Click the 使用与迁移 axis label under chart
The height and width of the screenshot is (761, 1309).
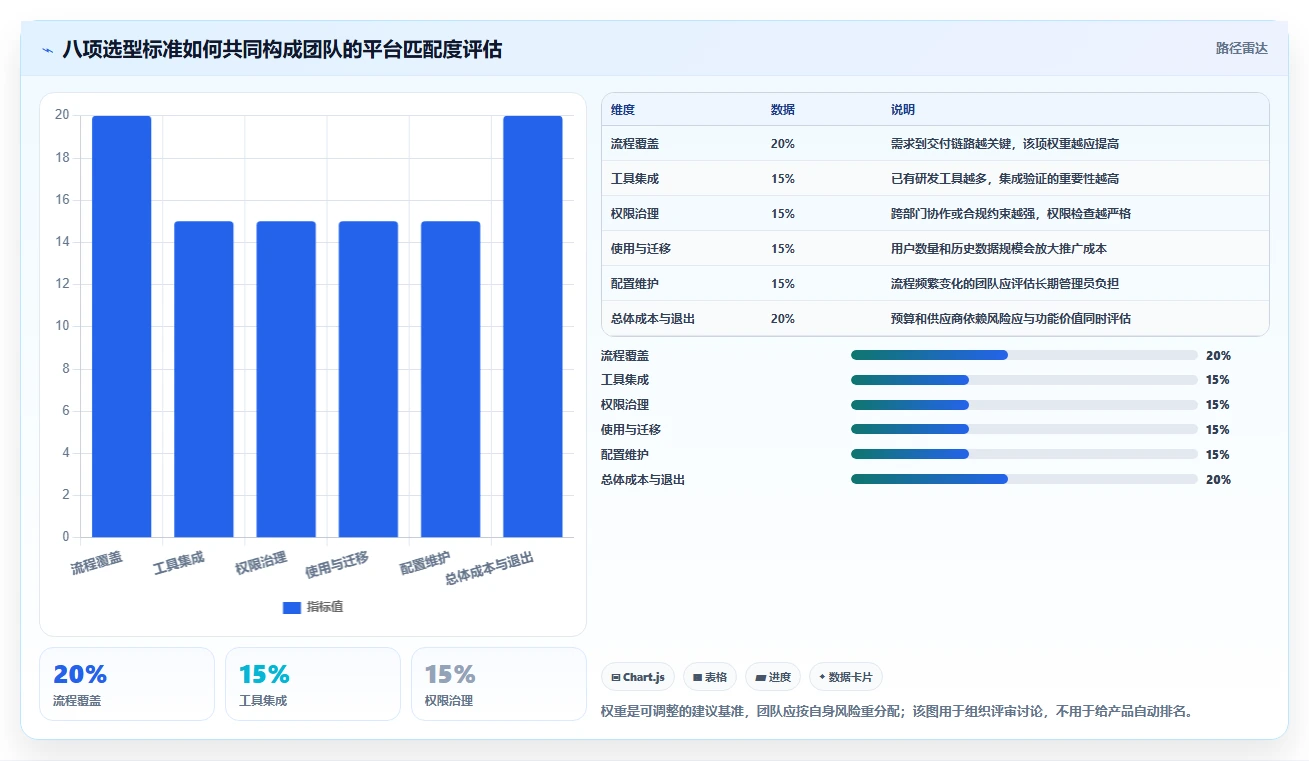(337, 565)
